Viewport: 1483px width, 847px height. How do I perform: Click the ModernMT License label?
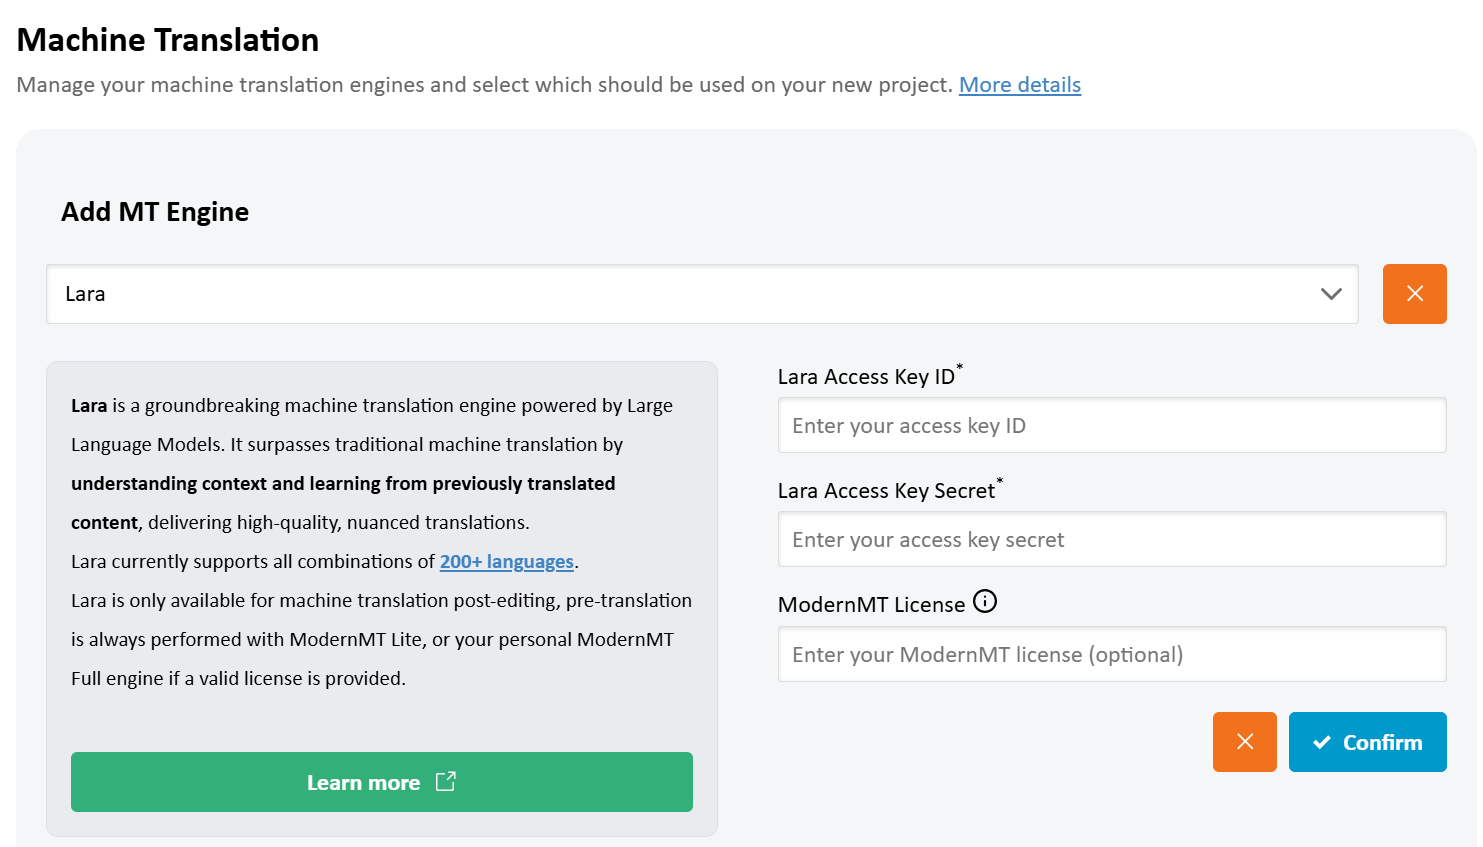pos(871,605)
